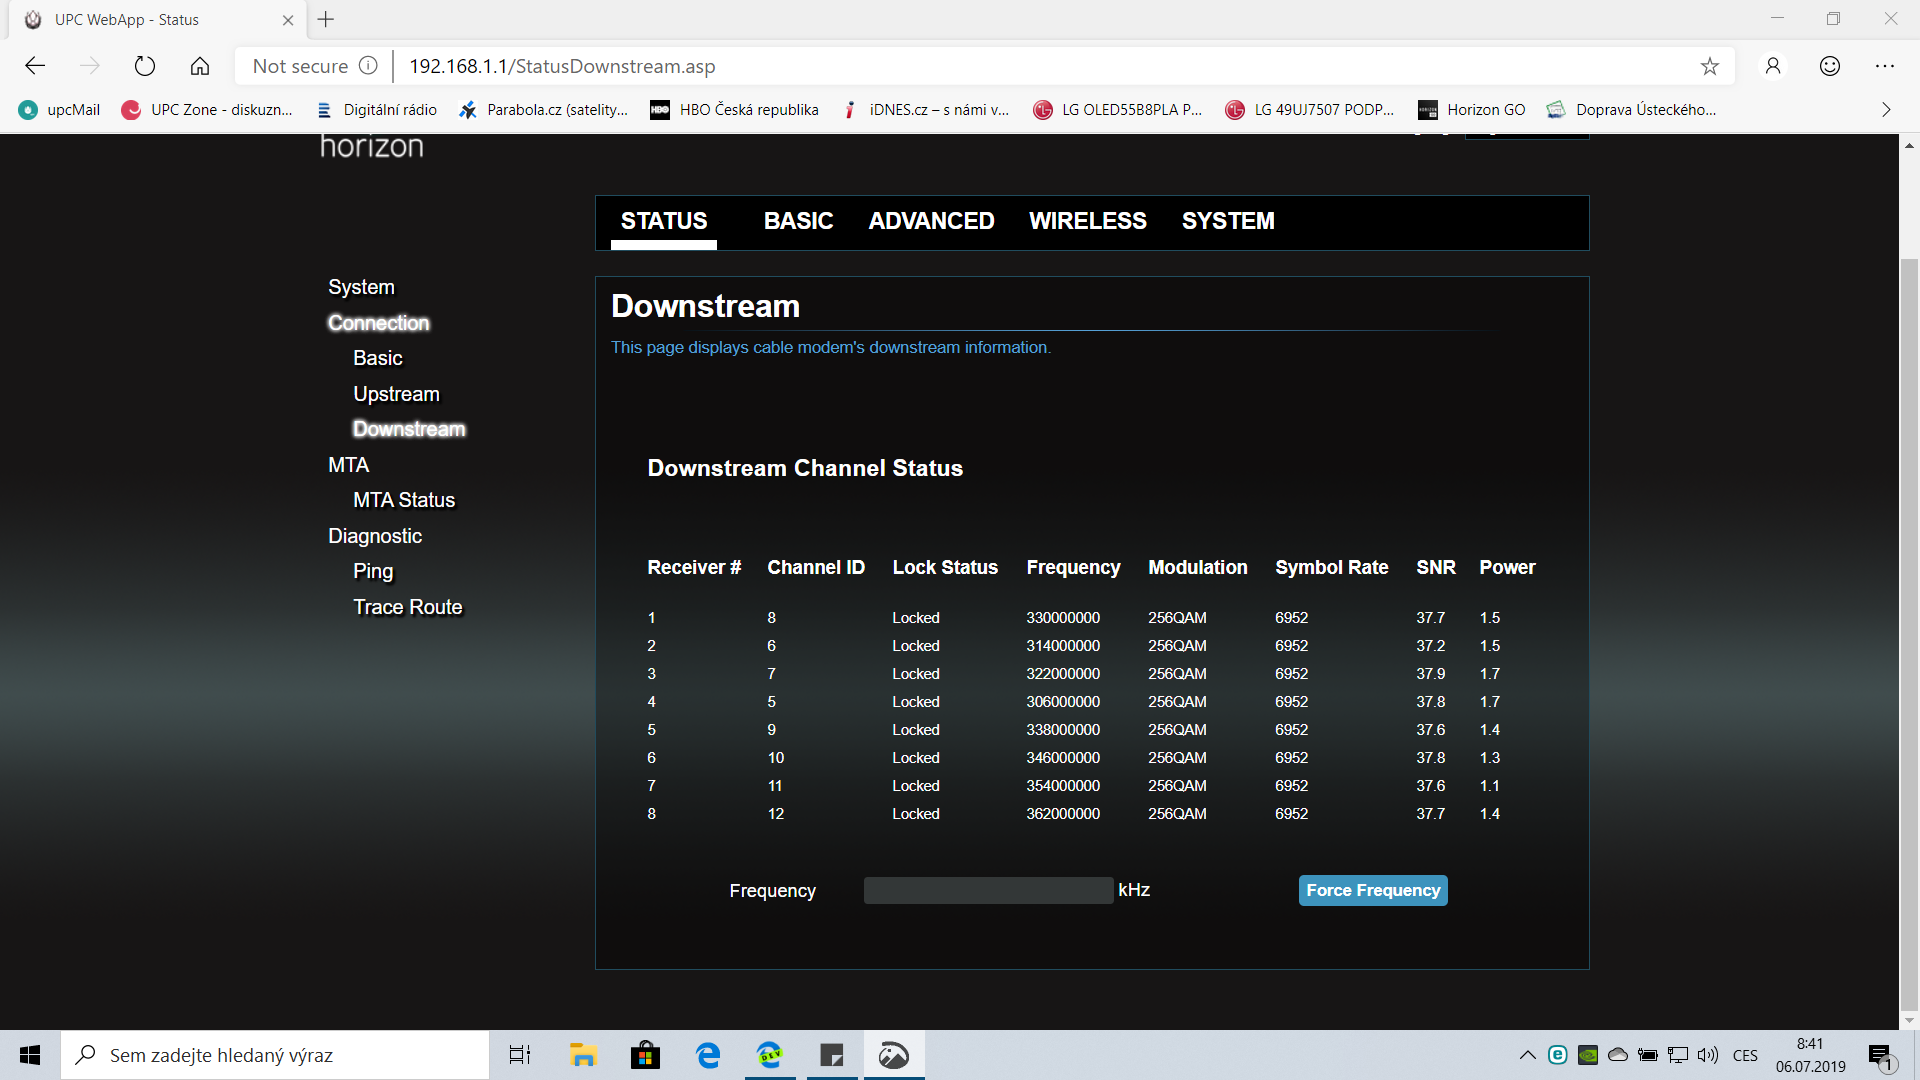The image size is (1920, 1080).
Task: Go to Trace Route diagnostic
Action: click(407, 607)
